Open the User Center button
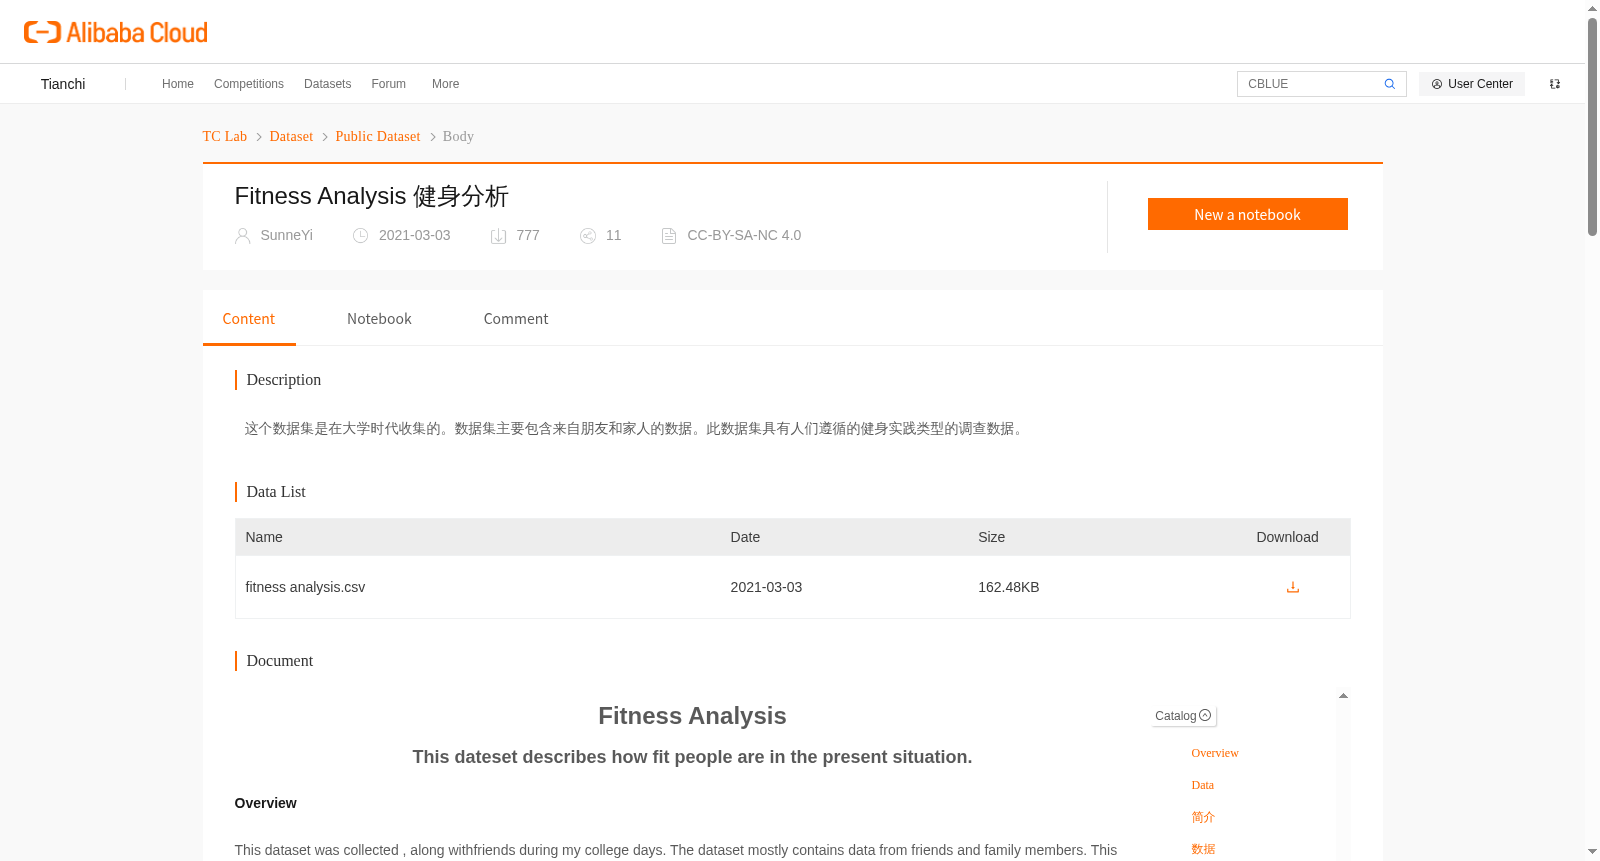 coord(1472,84)
